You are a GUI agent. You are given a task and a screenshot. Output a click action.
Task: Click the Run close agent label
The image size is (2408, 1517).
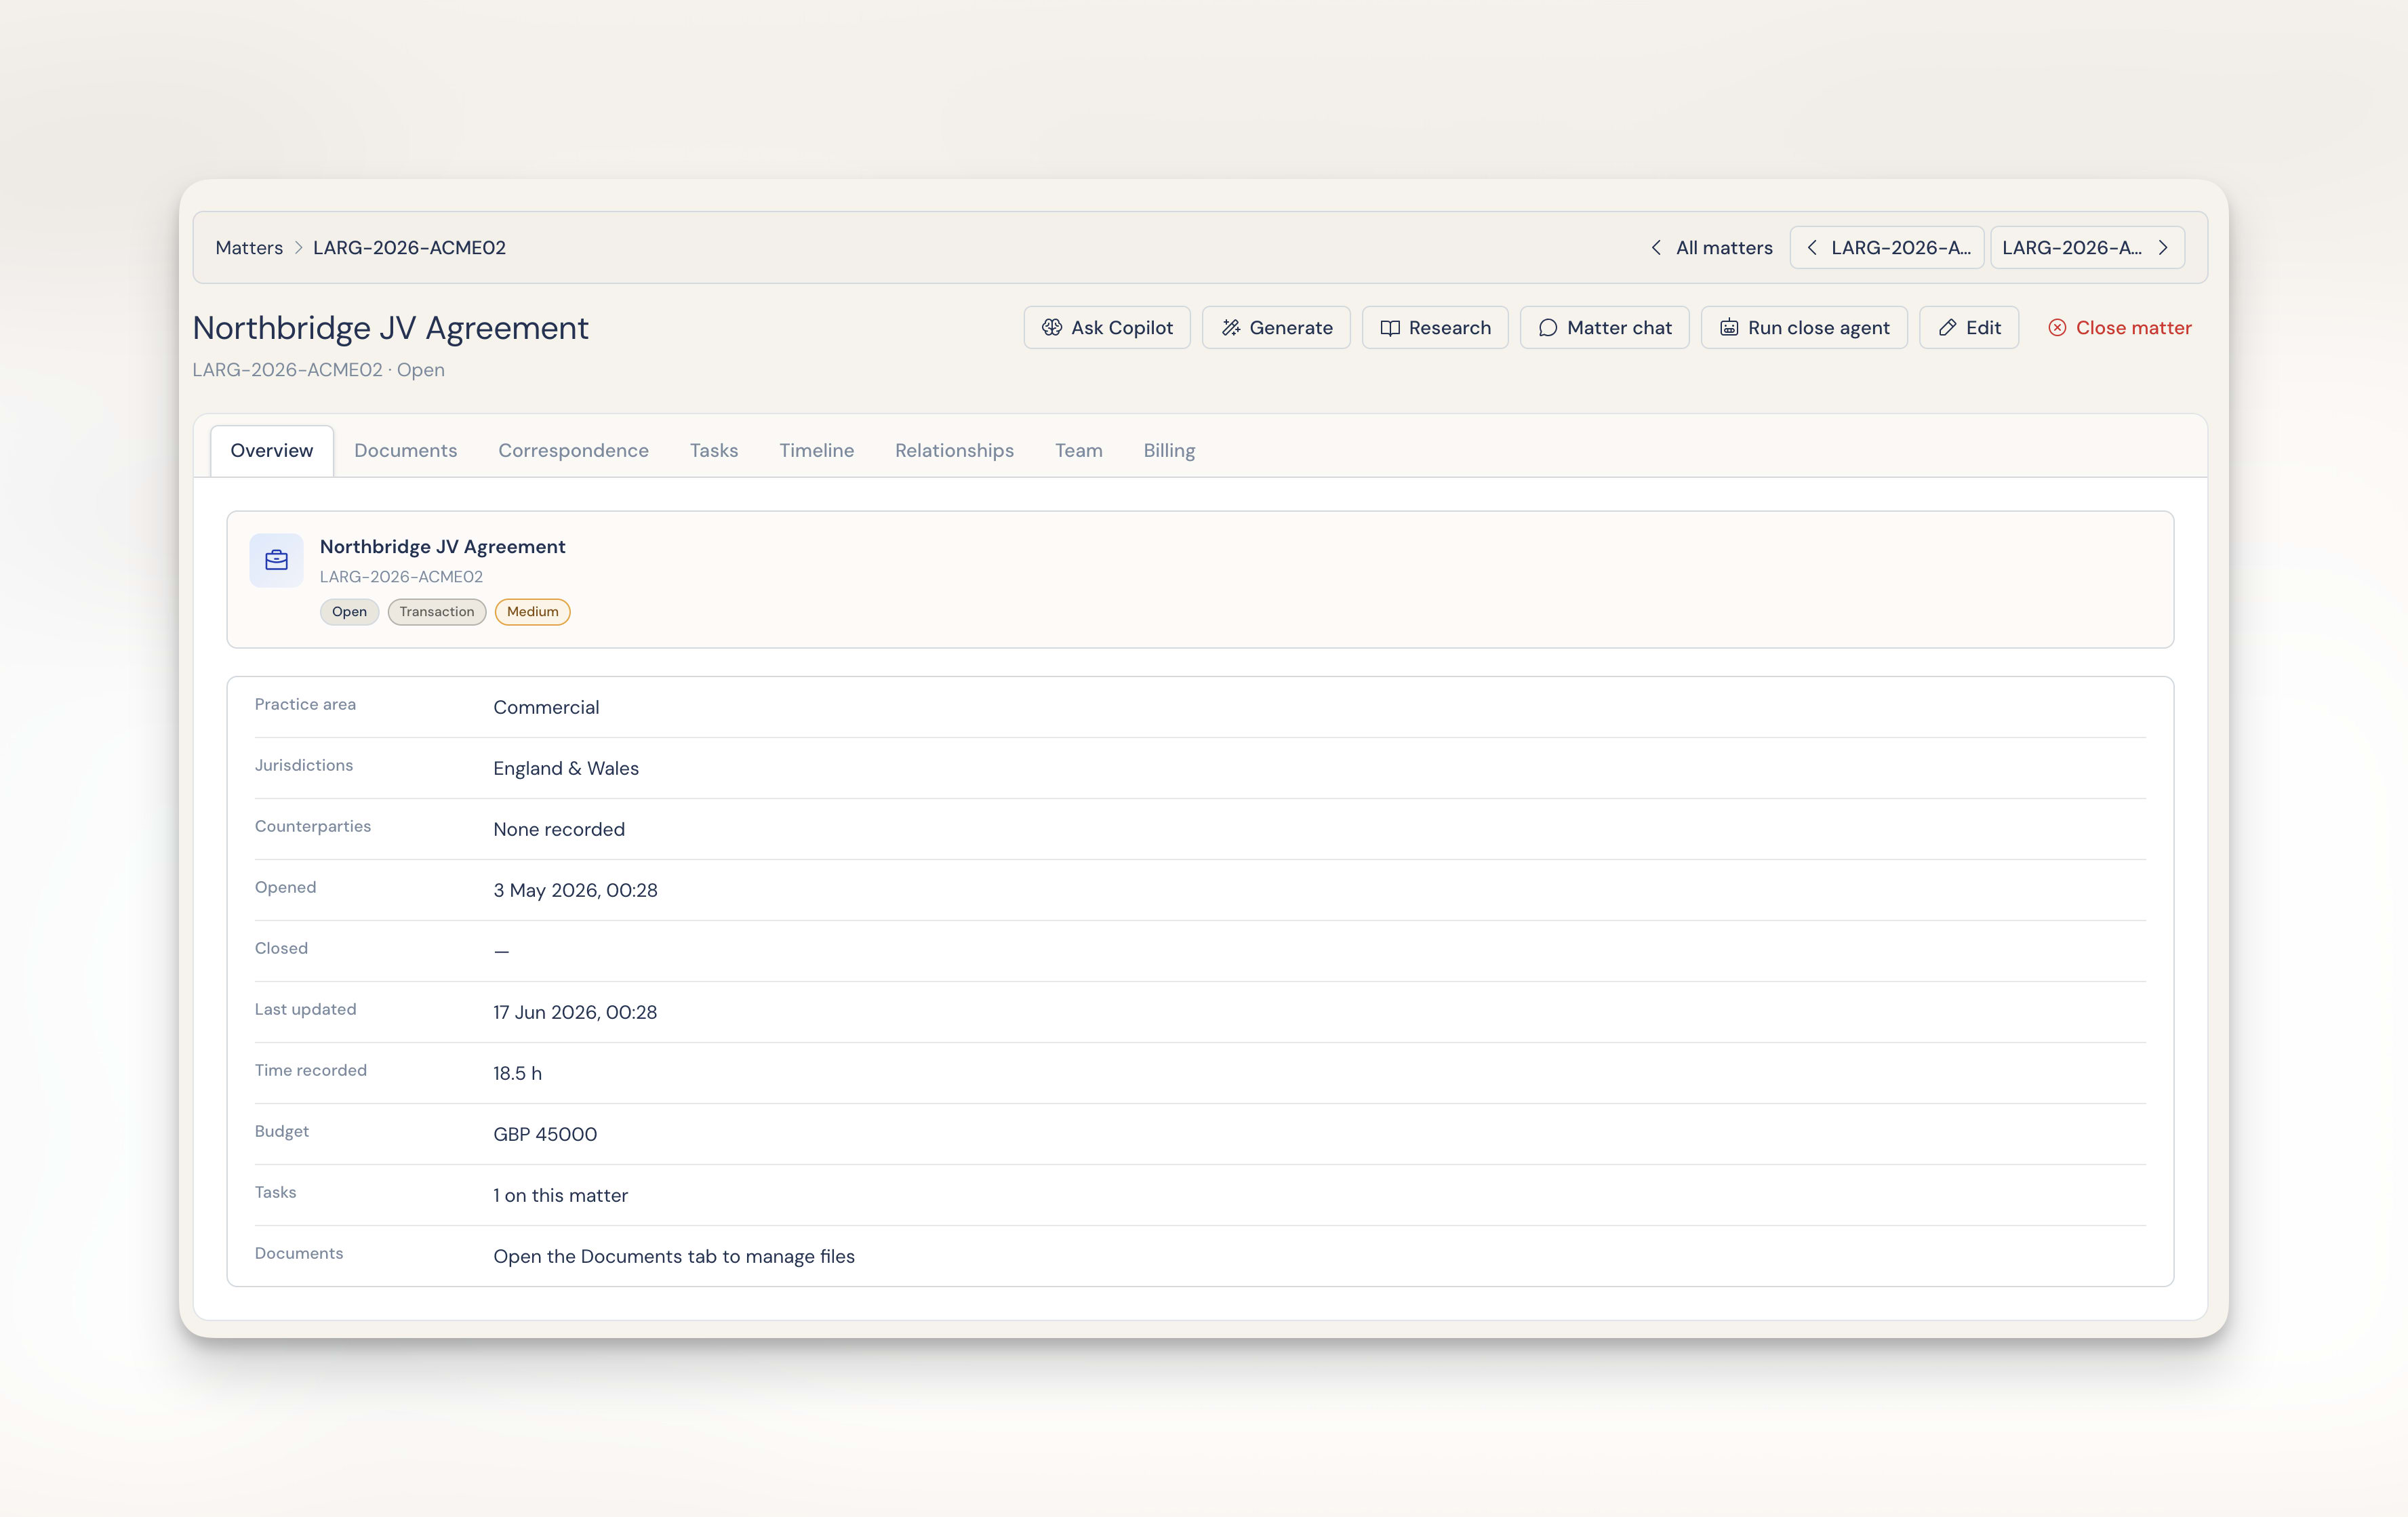(1819, 328)
